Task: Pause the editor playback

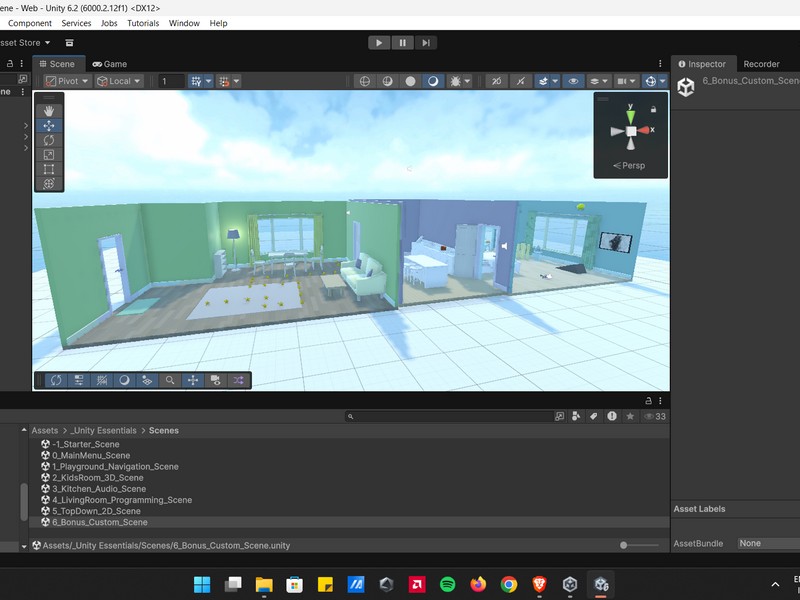Action: tap(403, 42)
